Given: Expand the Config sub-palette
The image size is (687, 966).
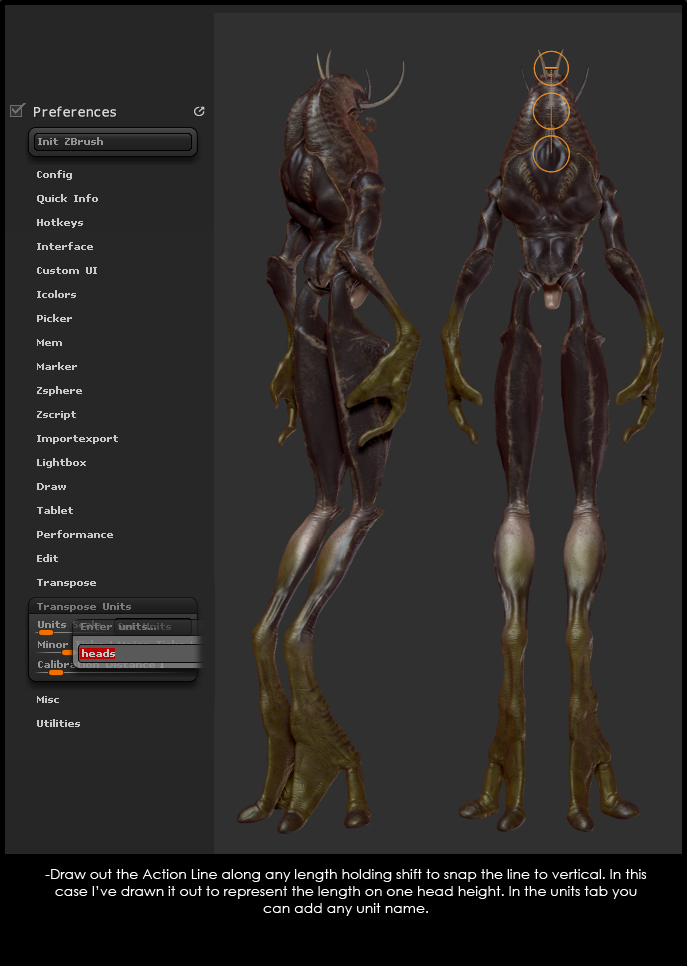Looking at the screenshot, I should click(54, 174).
